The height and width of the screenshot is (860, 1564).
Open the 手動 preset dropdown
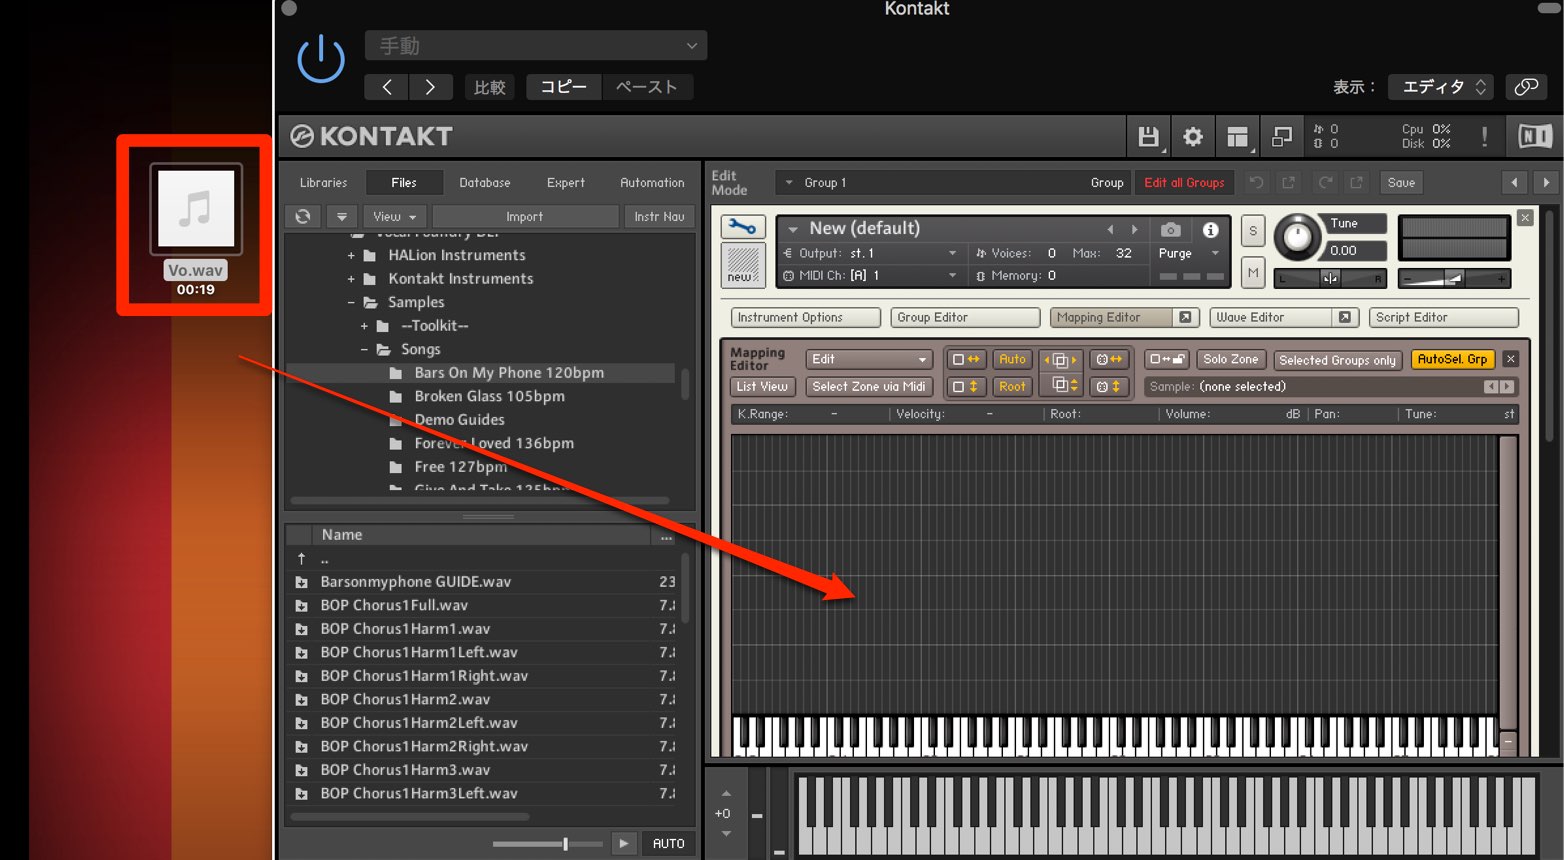[536, 45]
